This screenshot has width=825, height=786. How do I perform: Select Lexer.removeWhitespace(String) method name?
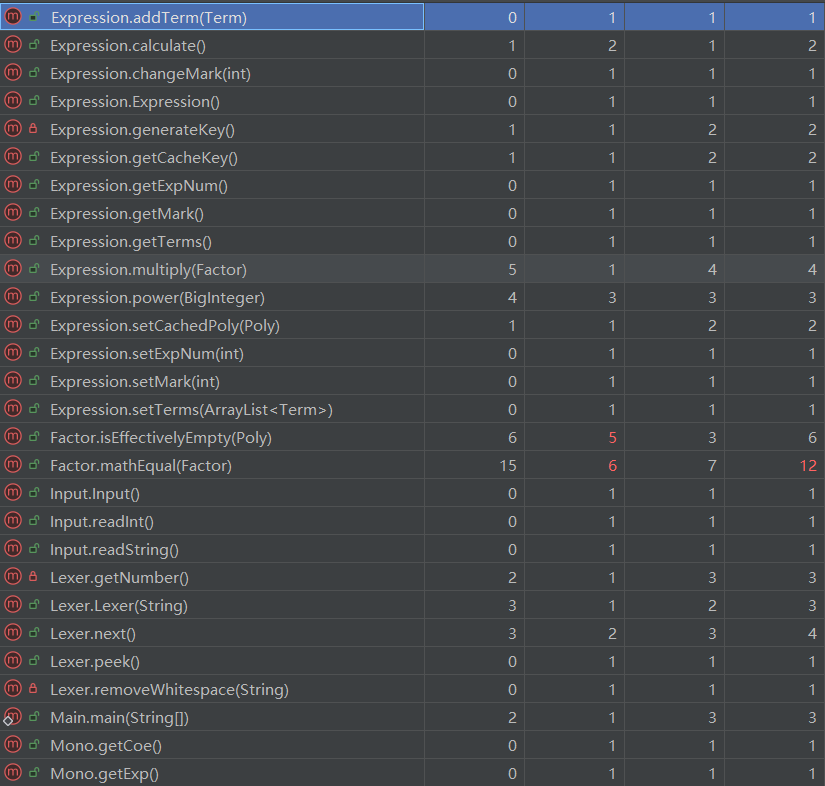point(169,690)
